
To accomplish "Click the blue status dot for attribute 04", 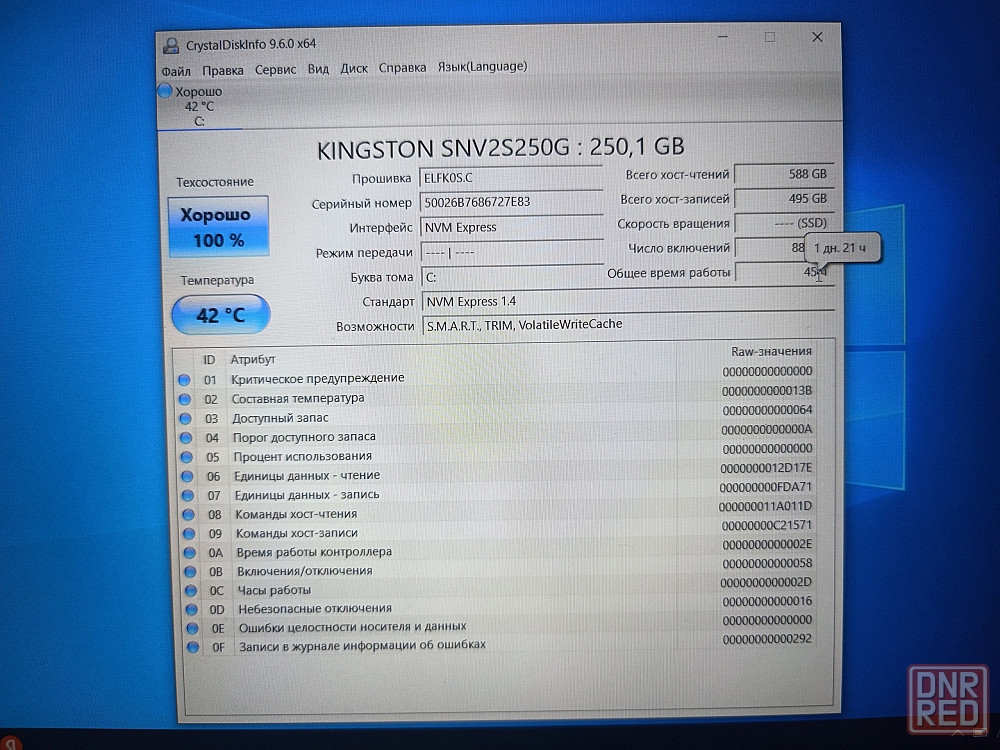I will (186, 438).
